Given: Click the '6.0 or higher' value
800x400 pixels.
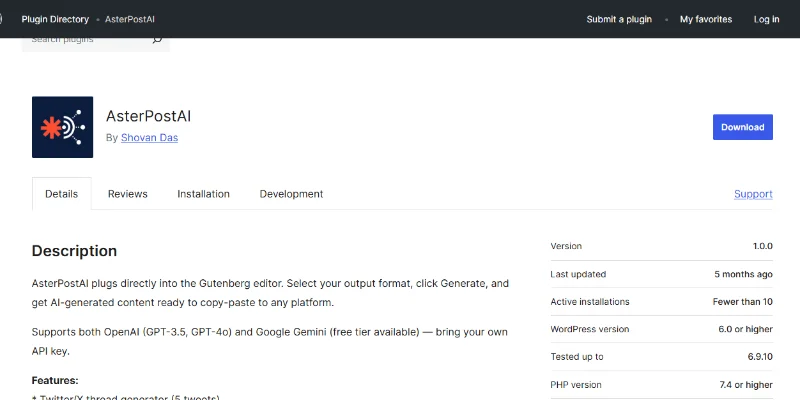Looking at the screenshot, I should coord(745,329).
